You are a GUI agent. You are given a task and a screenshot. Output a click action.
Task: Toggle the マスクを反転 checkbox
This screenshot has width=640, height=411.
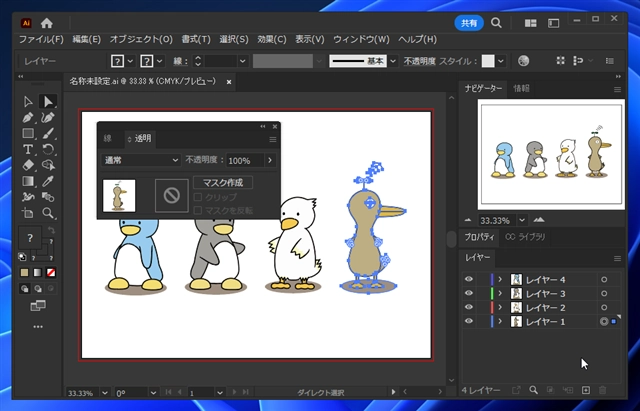pos(198,211)
